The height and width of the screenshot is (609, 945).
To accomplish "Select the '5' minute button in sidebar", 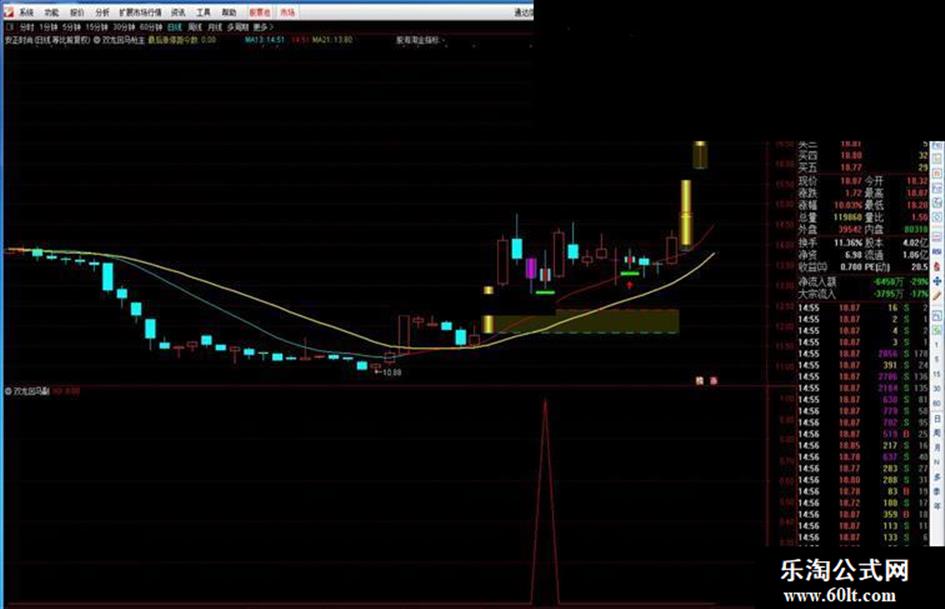I will pyautogui.click(x=937, y=359).
